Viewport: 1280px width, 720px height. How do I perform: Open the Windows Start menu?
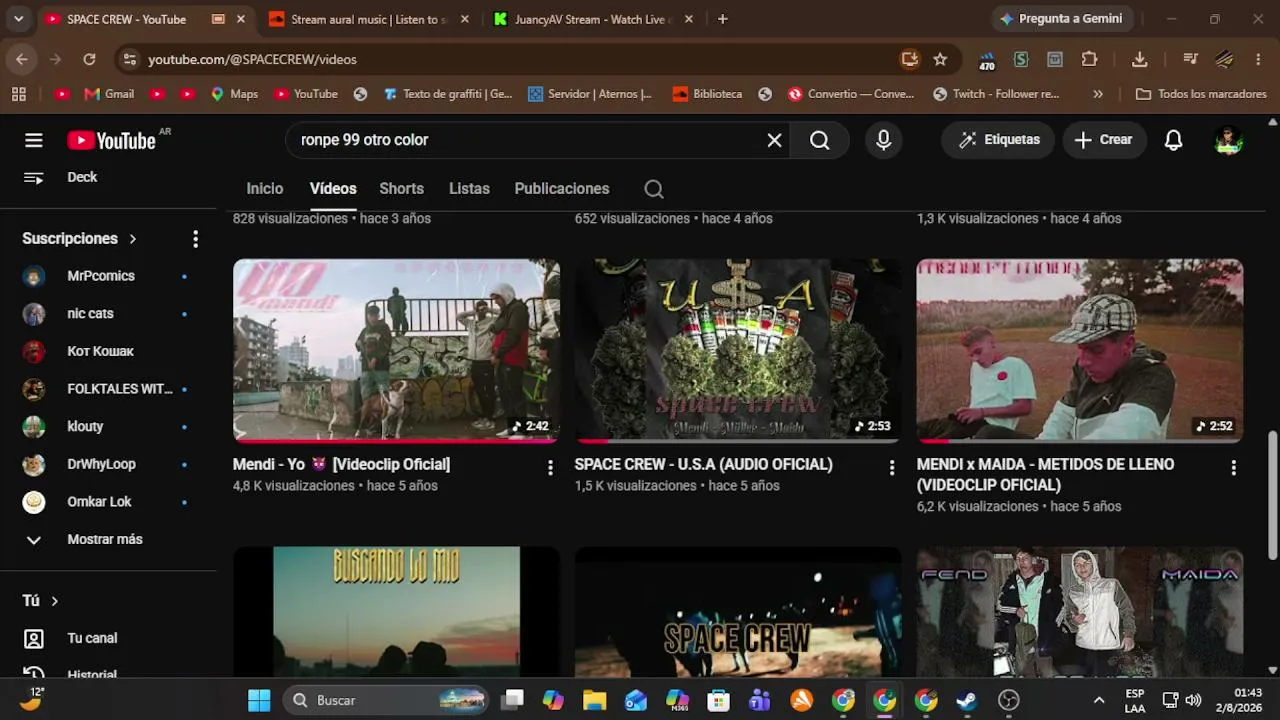coord(259,700)
